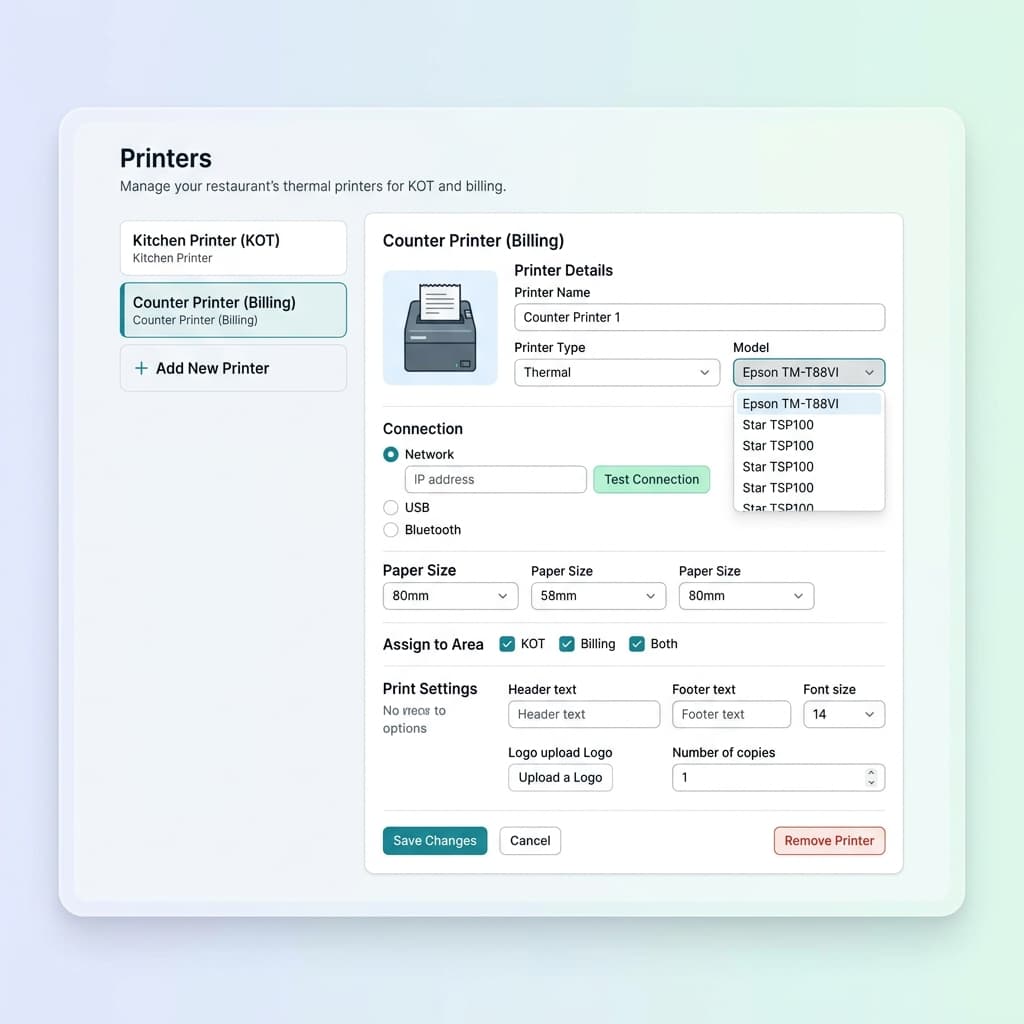Screen dimensions: 1024x1024
Task: Click Save Changes
Action: [435, 840]
